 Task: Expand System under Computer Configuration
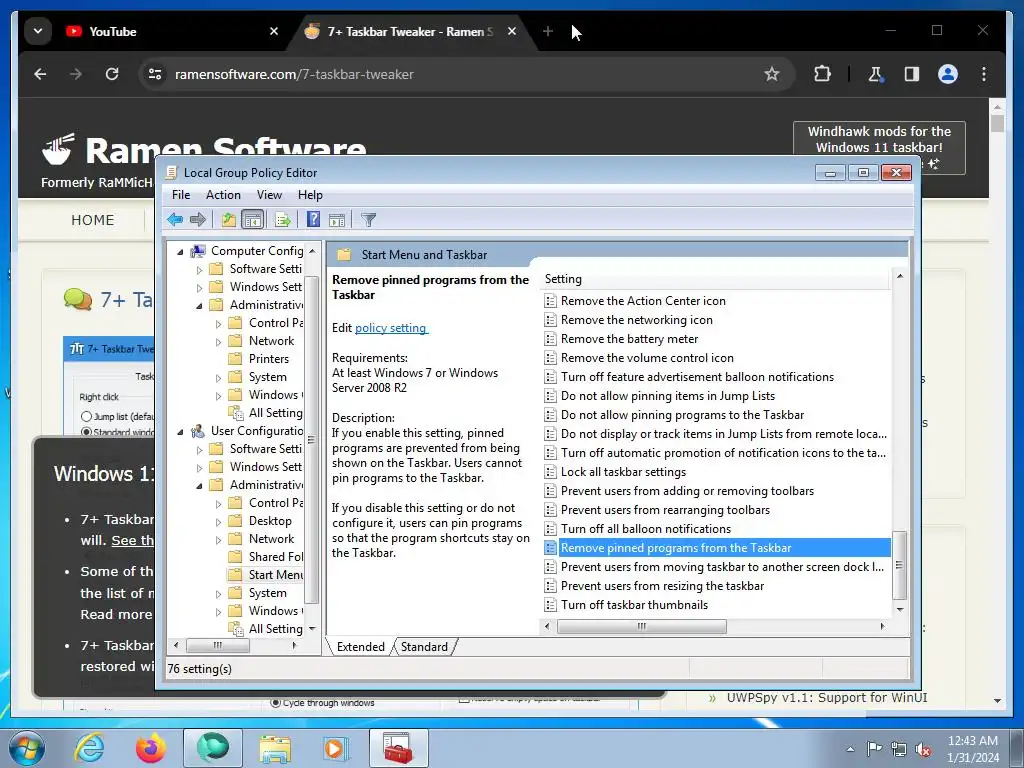(219, 377)
